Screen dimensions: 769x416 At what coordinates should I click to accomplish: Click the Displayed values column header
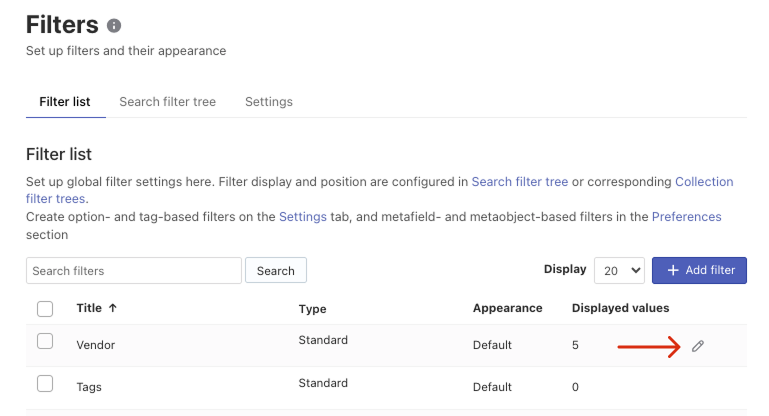coord(620,308)
